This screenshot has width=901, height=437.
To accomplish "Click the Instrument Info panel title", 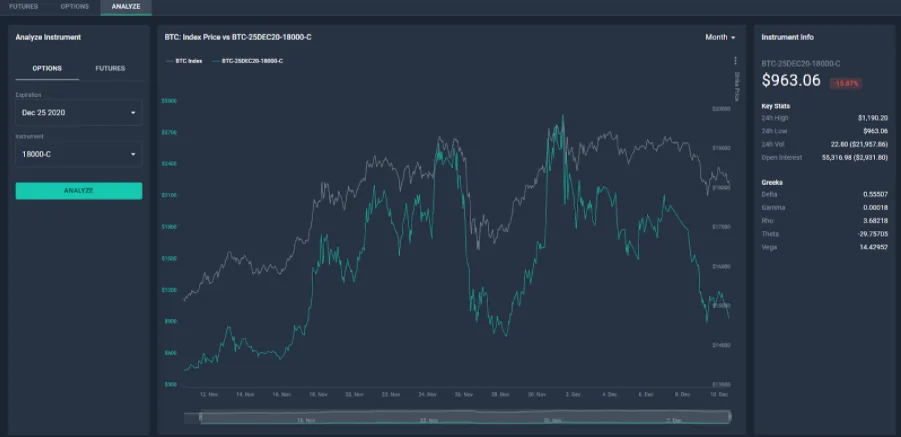I will pyautogui.click(x=787, y=37).
